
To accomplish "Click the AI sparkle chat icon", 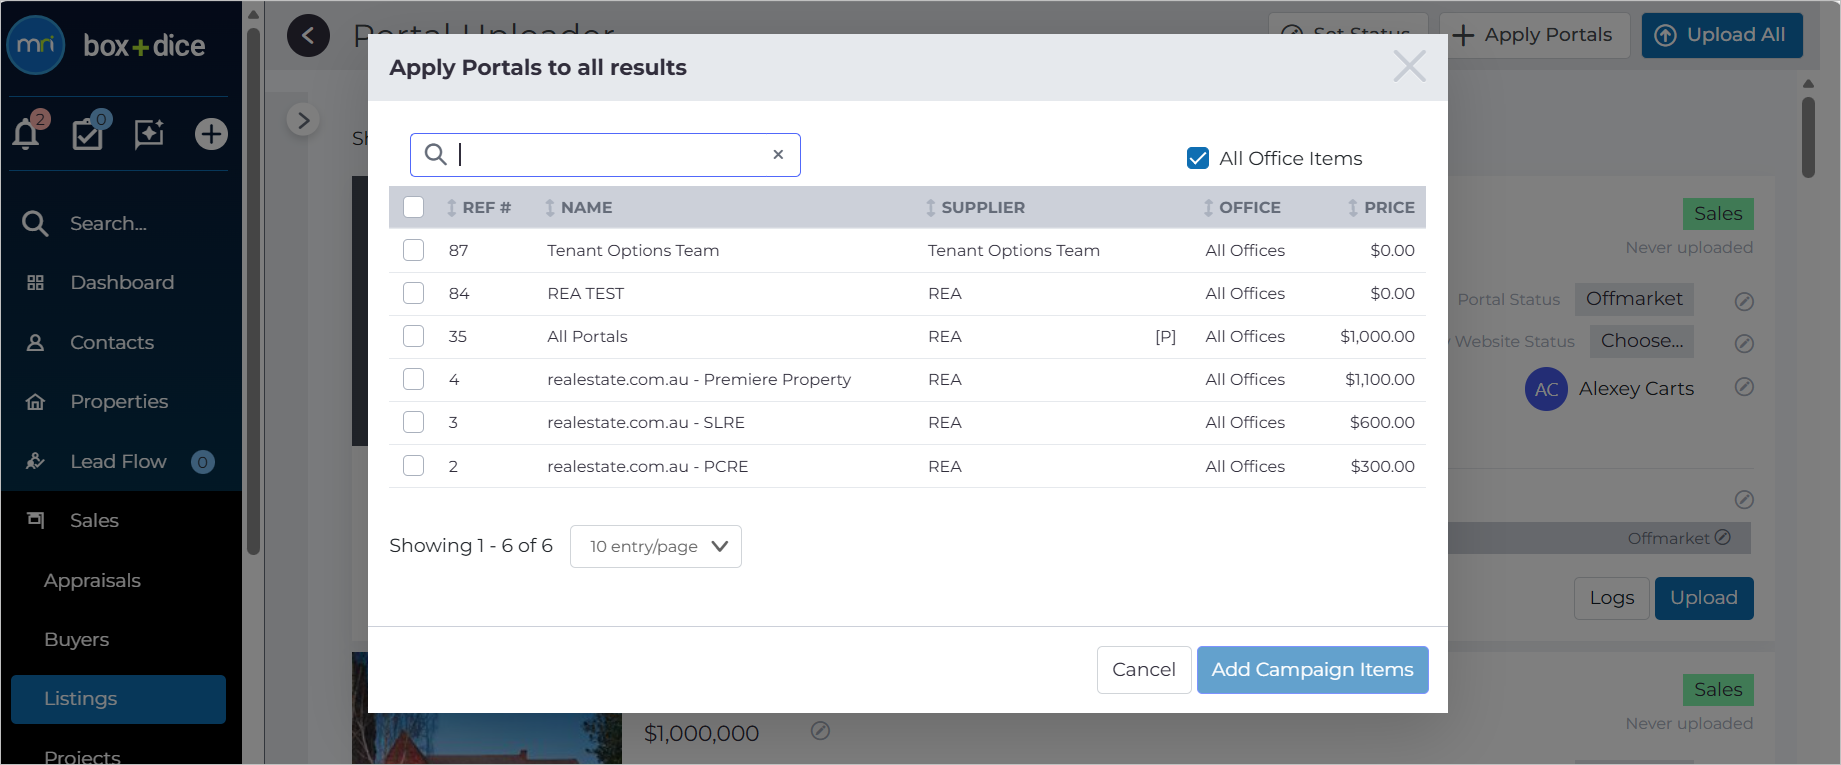I will pyautogui.click(x=149, y=134).
